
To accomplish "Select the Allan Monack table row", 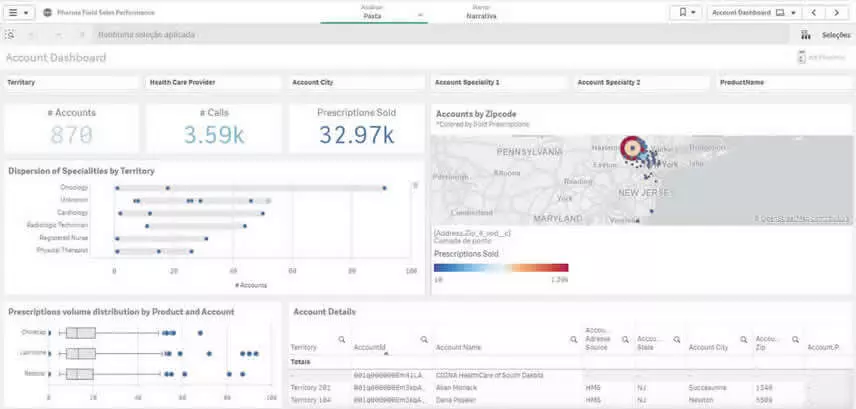I will pyautogui.click(x=460, y=386).
